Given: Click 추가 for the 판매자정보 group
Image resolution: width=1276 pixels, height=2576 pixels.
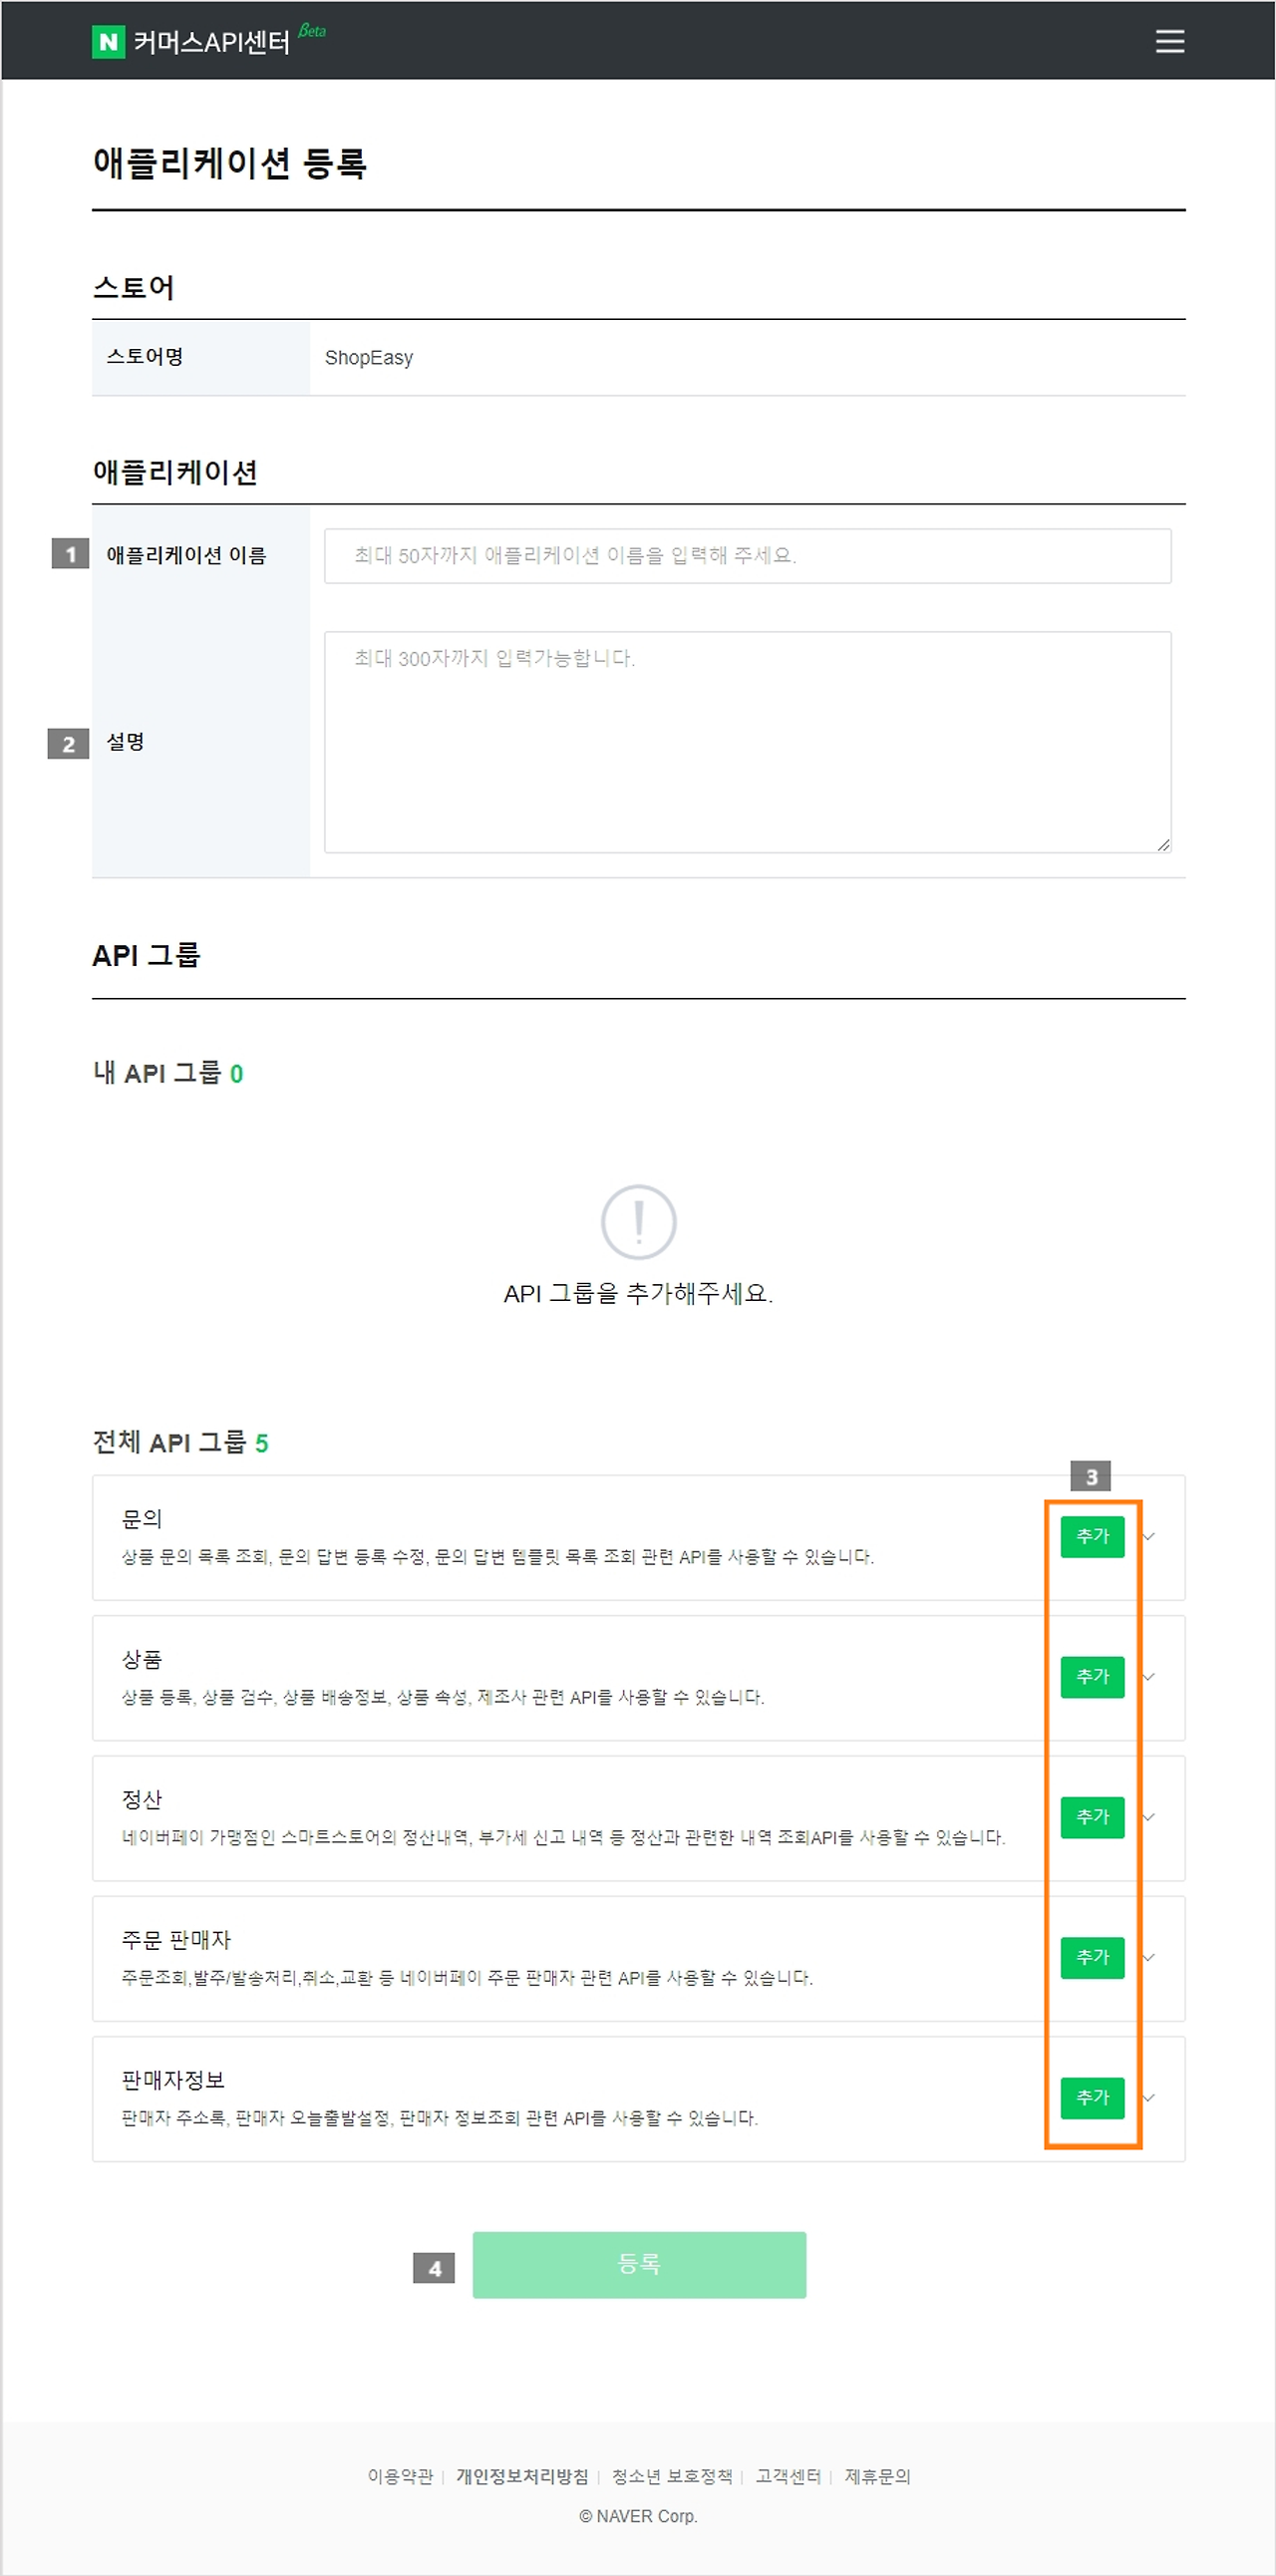Looking at the screenshot, I should (1092, 2099).
